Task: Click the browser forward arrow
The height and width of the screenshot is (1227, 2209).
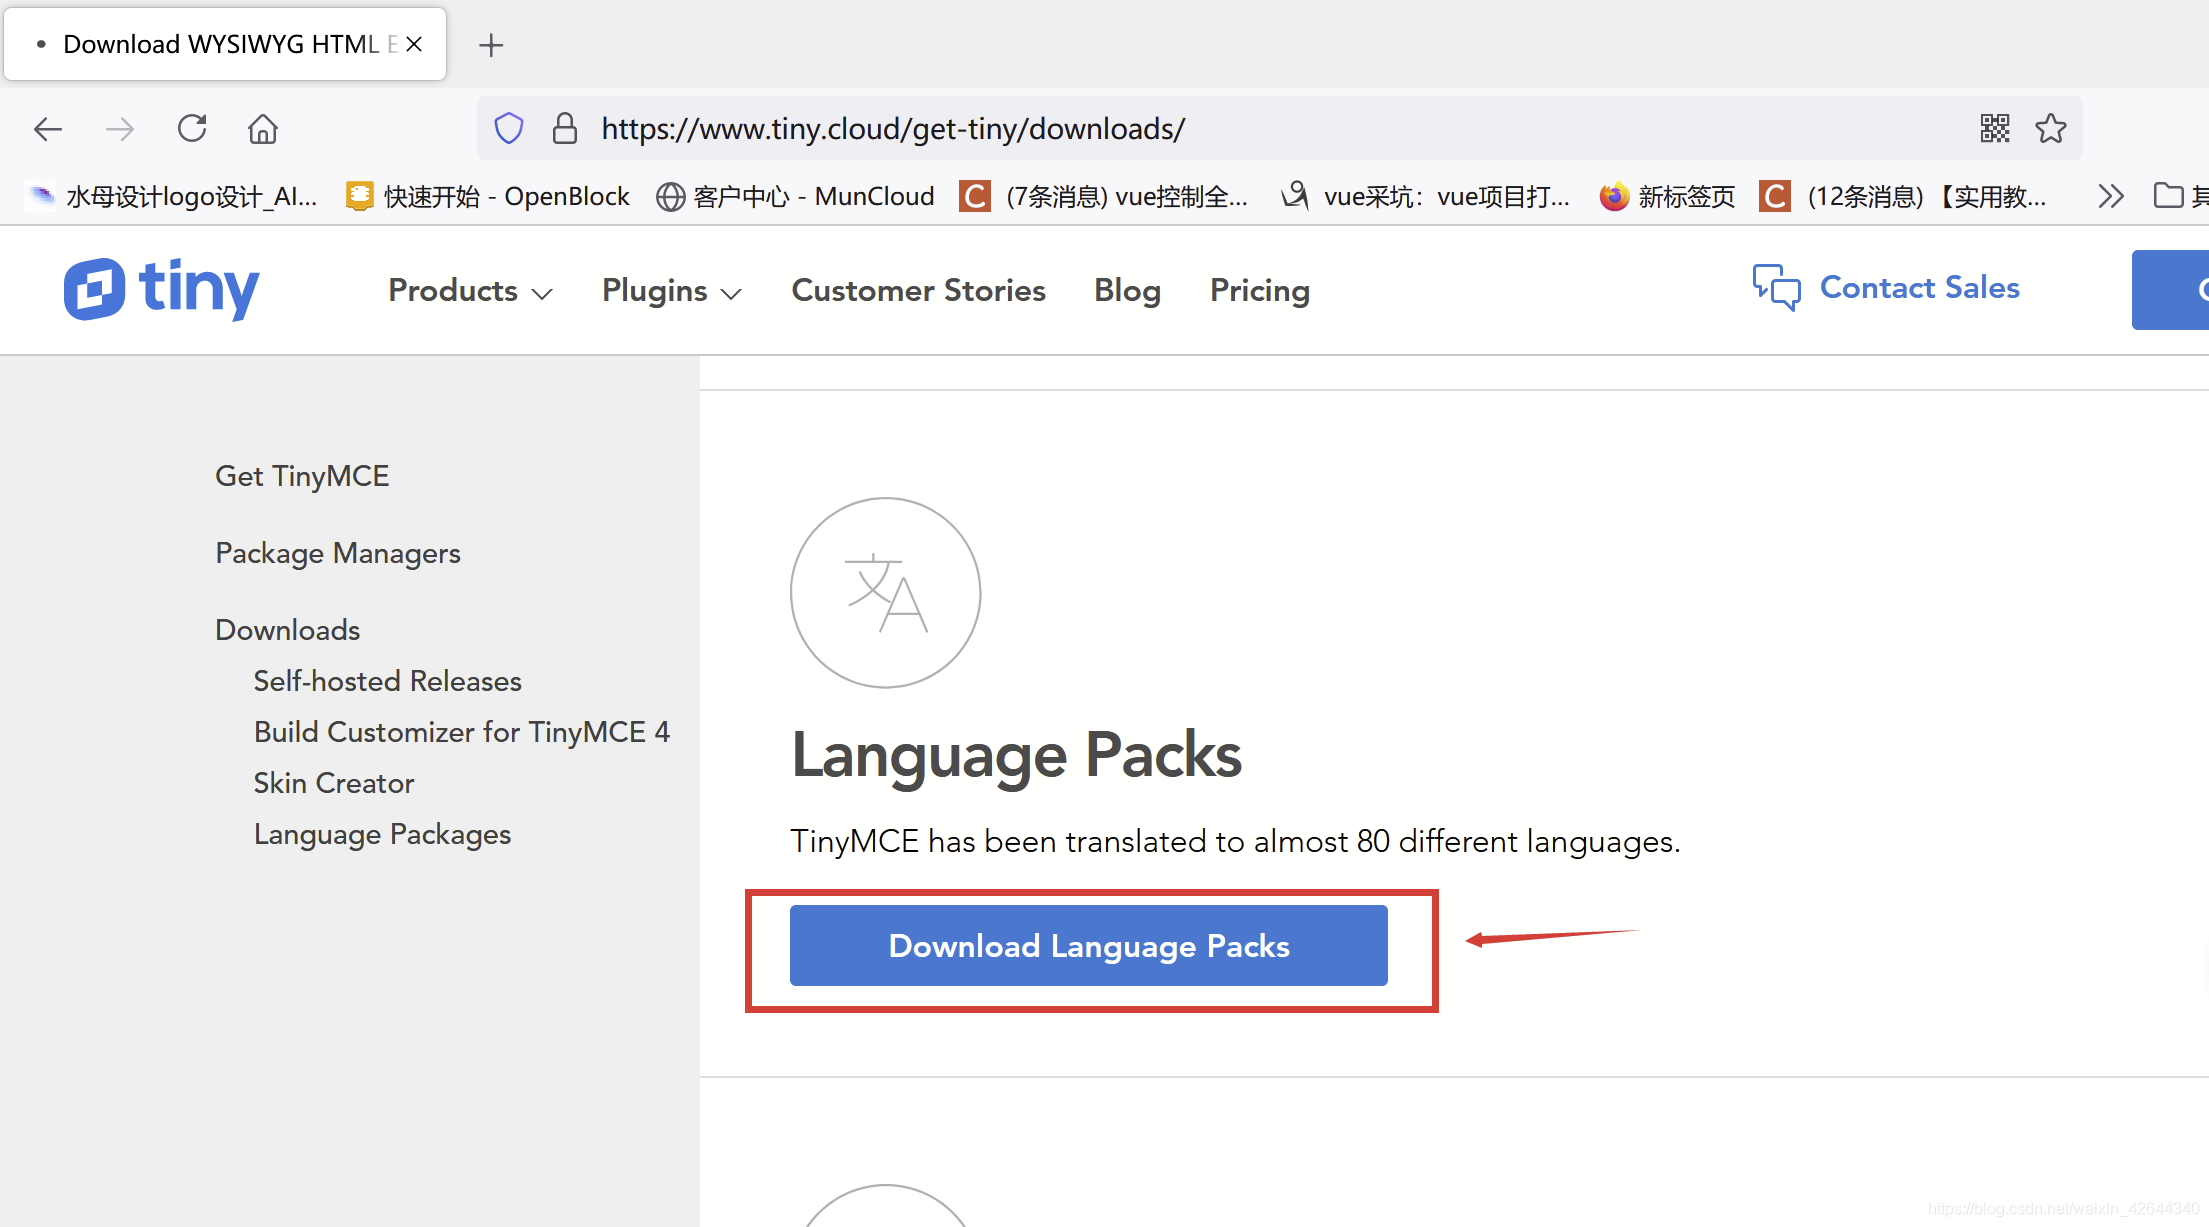Action: (120, 129)
